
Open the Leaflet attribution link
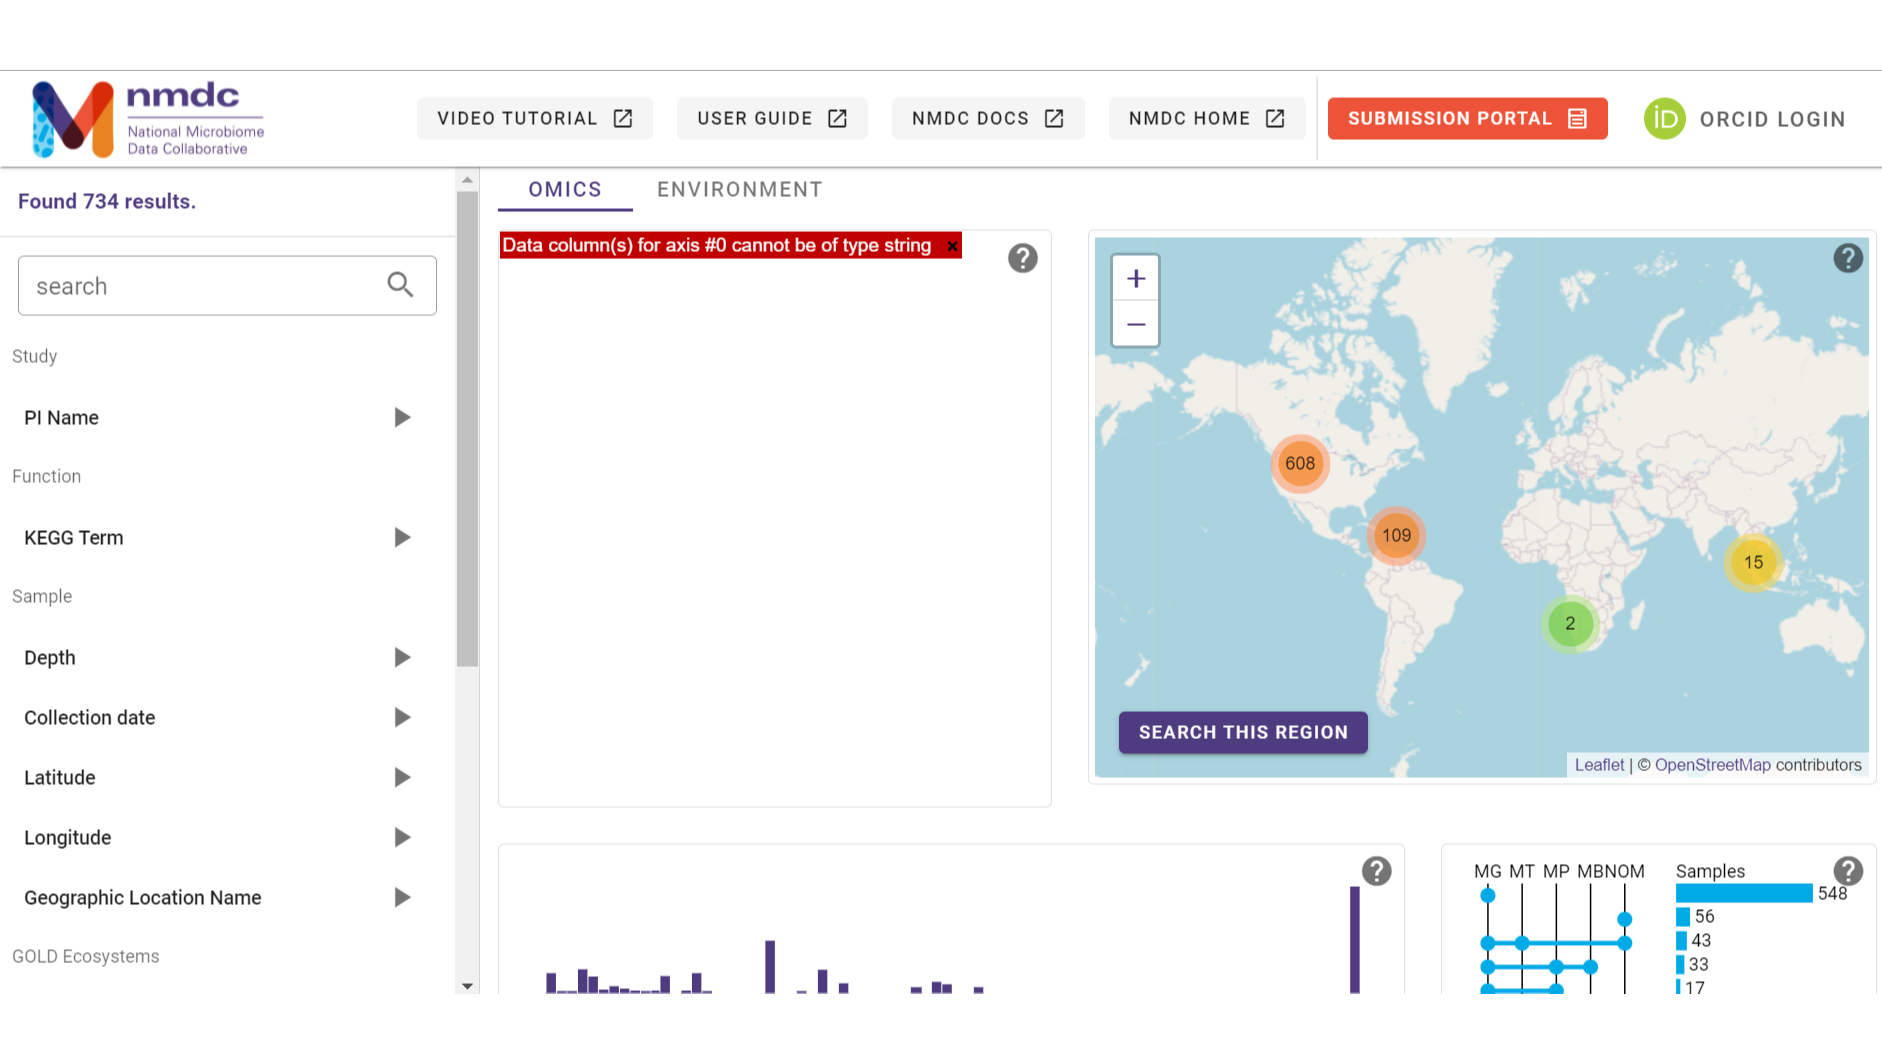click(x=1599, y=765)
